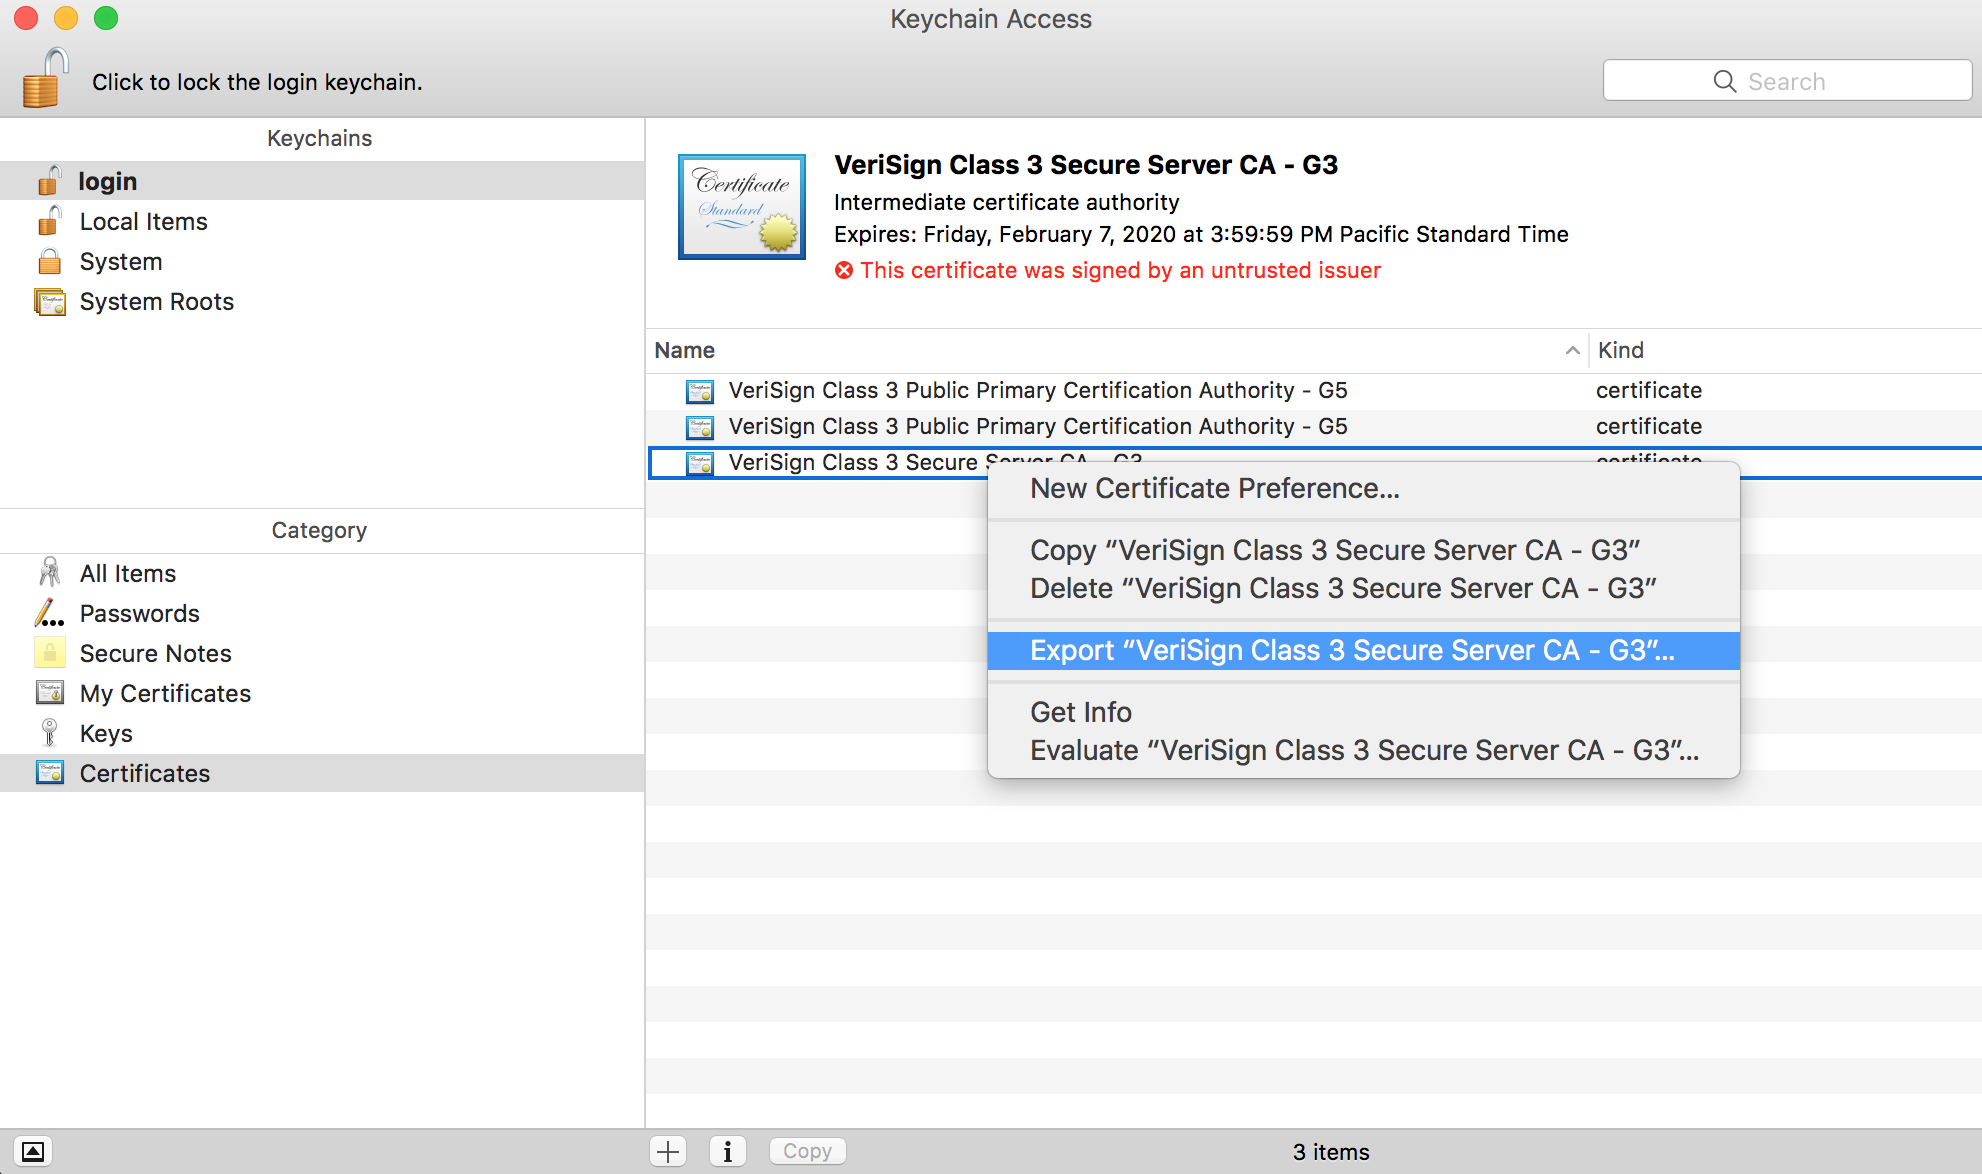Click the 3 items status text
The width and height of the screenshot is (1982, 1174).
(x=1331, y=1152)
